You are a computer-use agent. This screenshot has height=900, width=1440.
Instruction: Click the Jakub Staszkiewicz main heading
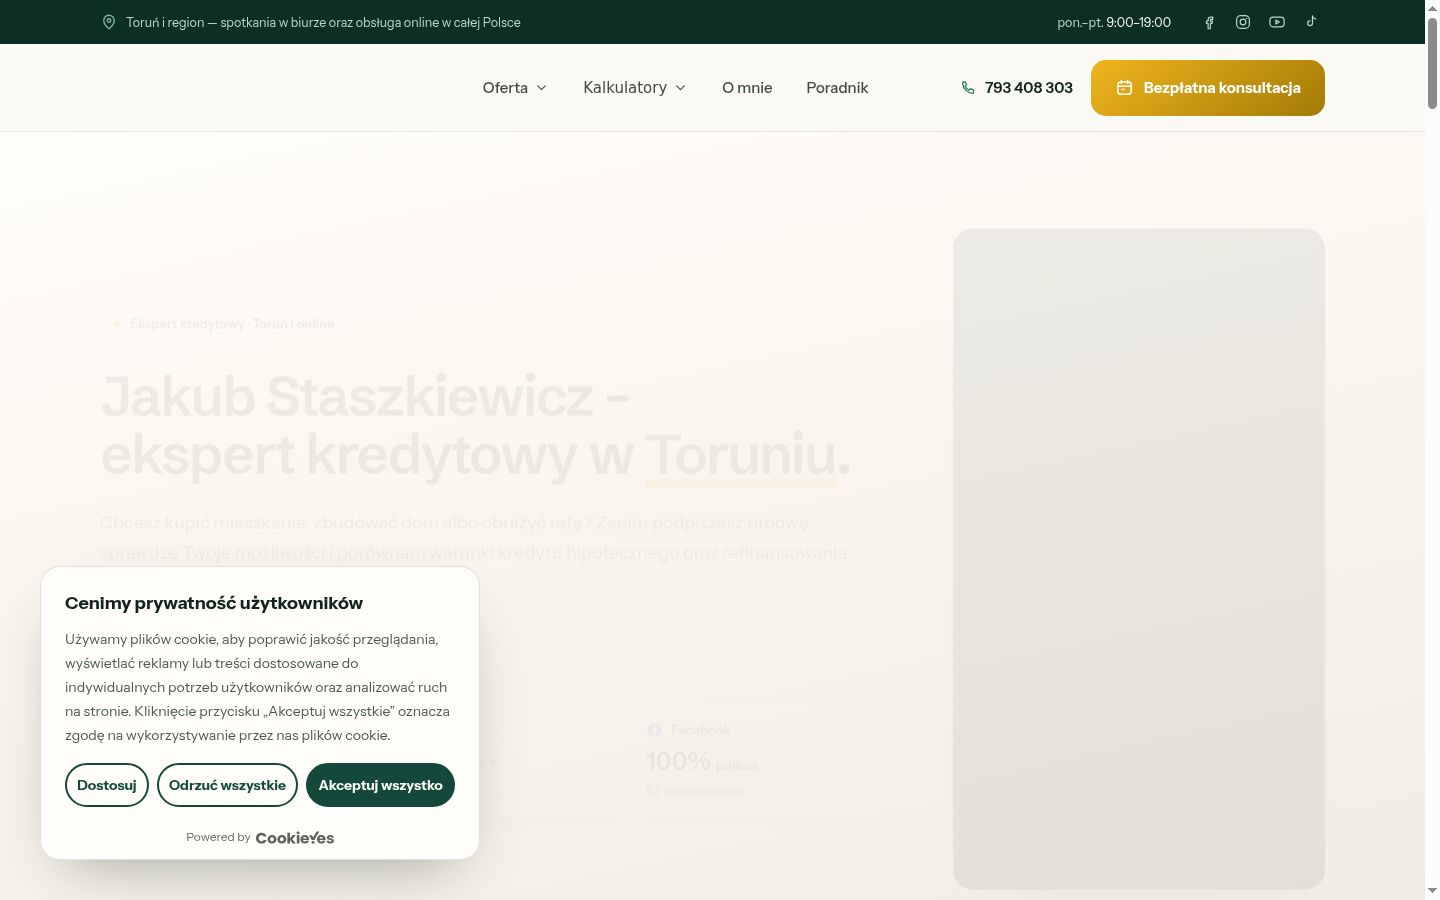point(476,425)
